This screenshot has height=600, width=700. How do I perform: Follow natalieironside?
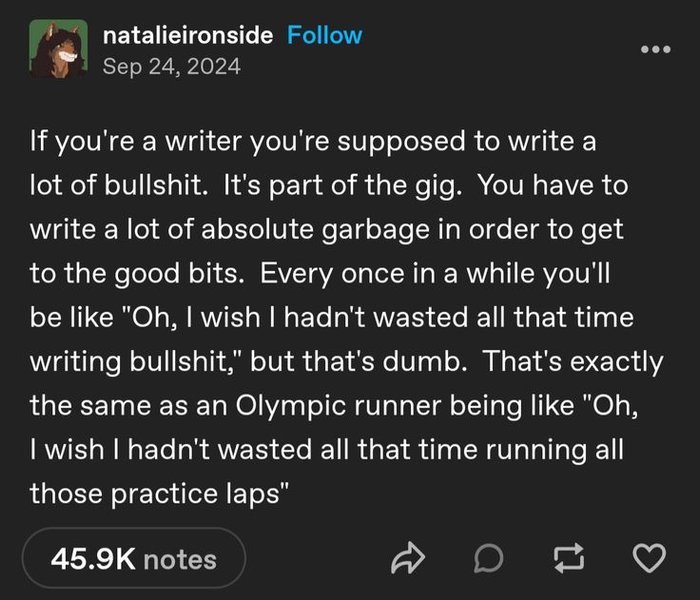324,35
